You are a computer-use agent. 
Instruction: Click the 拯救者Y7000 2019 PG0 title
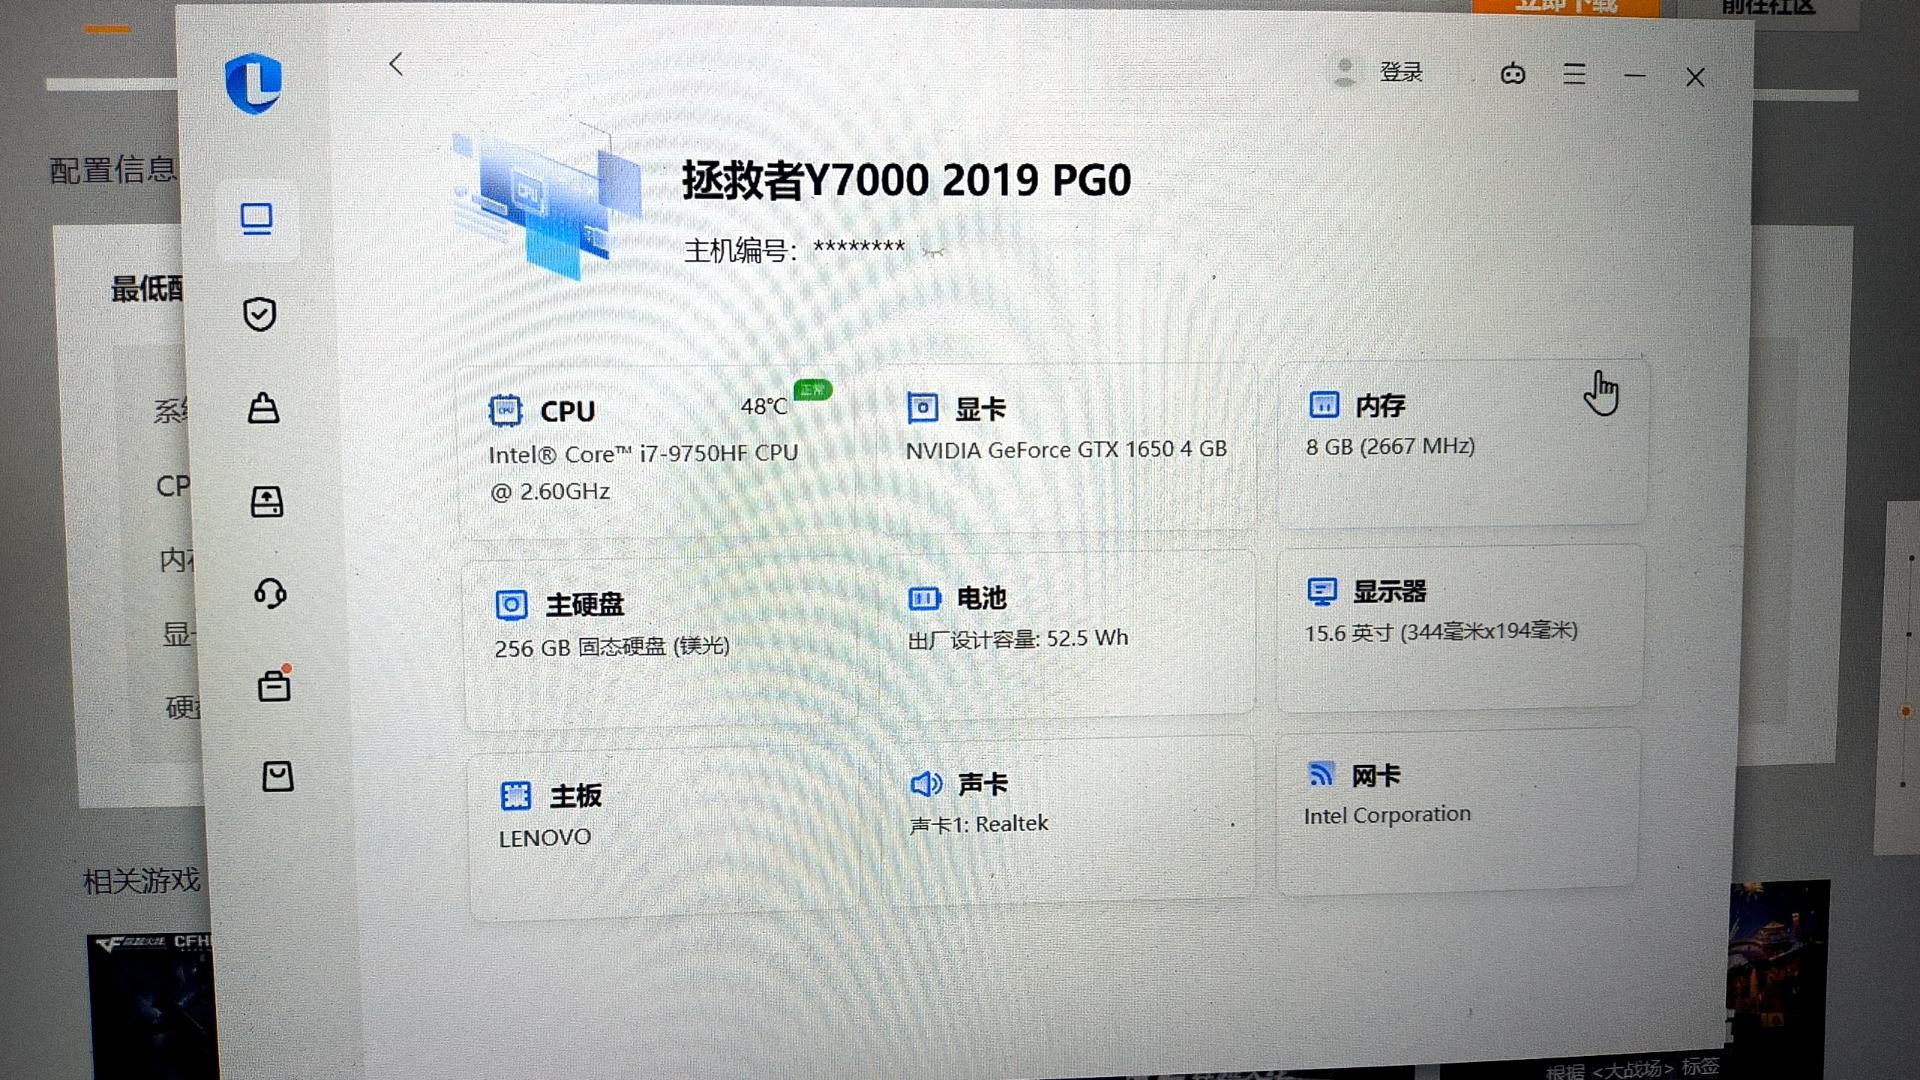906,181
